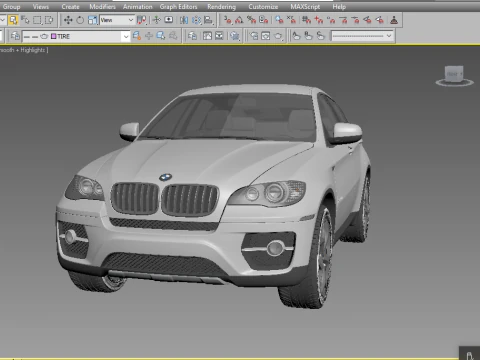Screen dimensions: 480x360
Task: Toggle Snaps Use Axis Constraints XY magnet
Action: 291,20
